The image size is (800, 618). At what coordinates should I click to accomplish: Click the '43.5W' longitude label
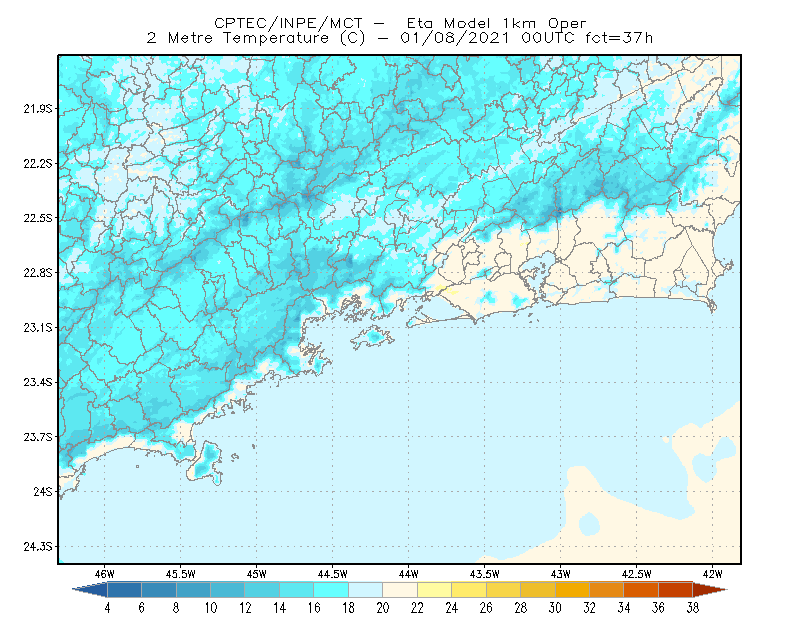485,574
